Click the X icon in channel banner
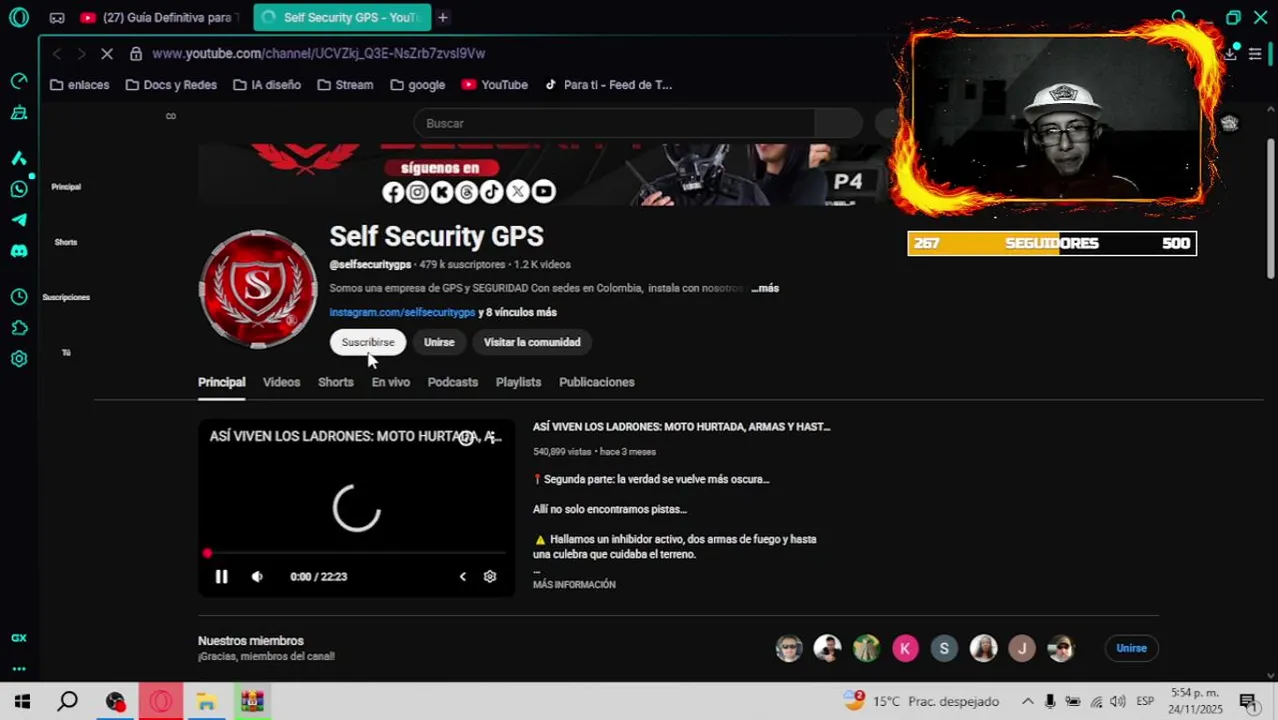 coord(517,191)
